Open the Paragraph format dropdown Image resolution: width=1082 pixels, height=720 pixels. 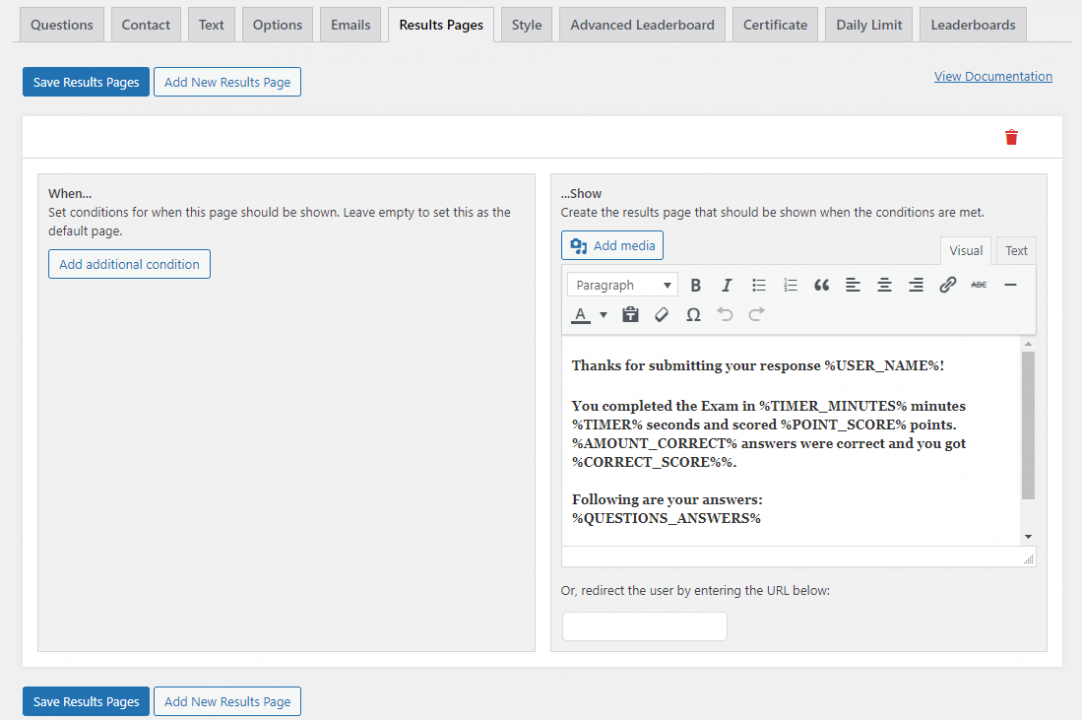pos(621,284)
